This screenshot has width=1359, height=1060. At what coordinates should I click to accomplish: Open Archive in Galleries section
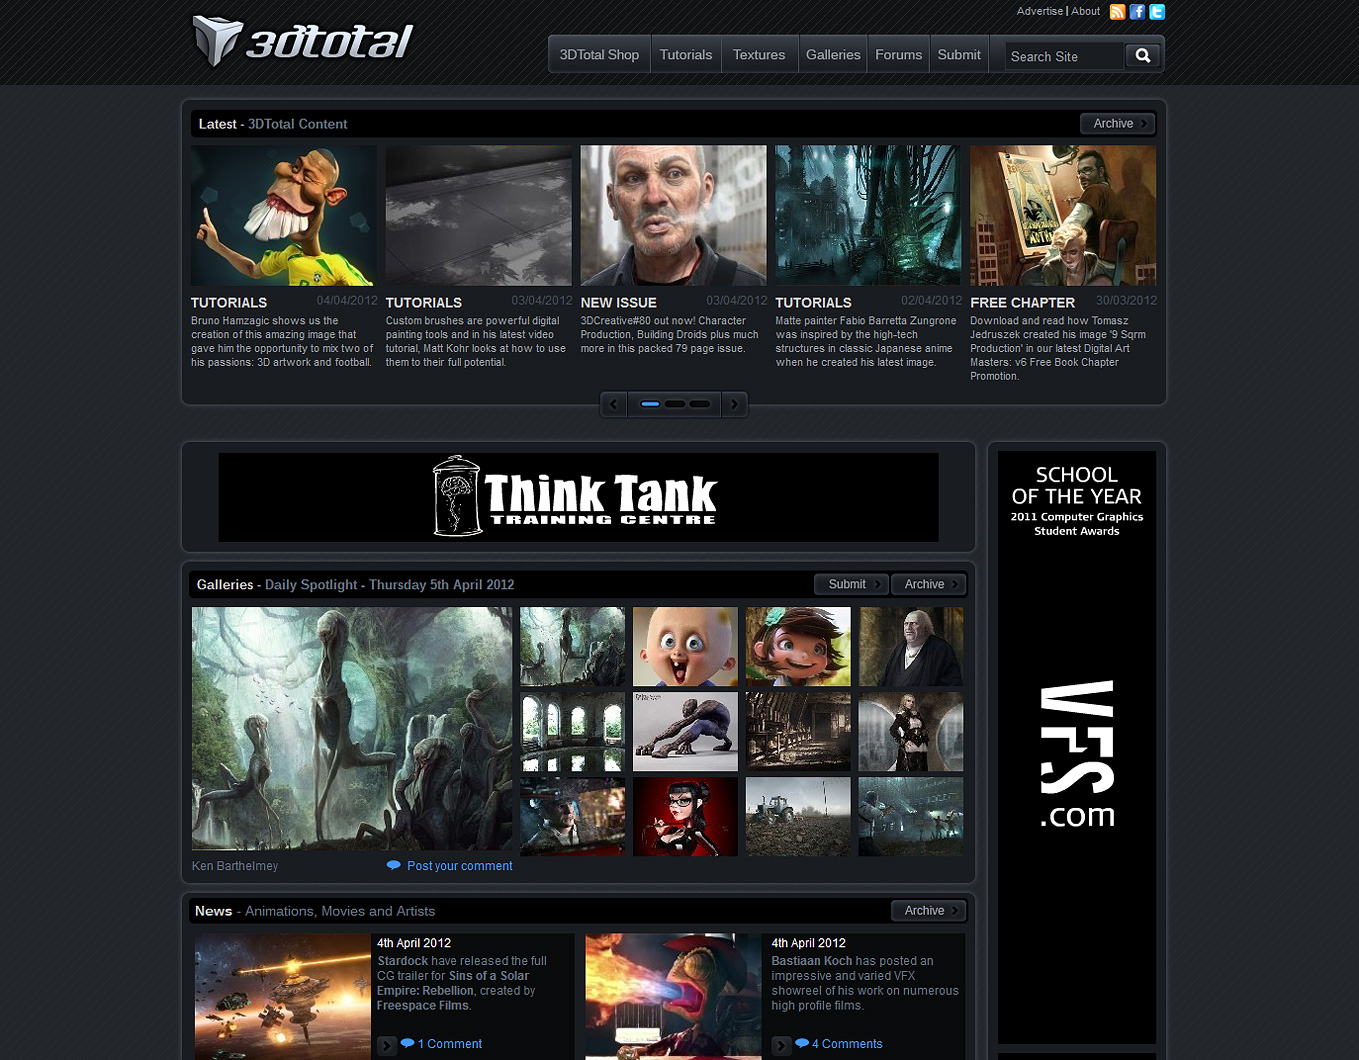coord(929,584)
